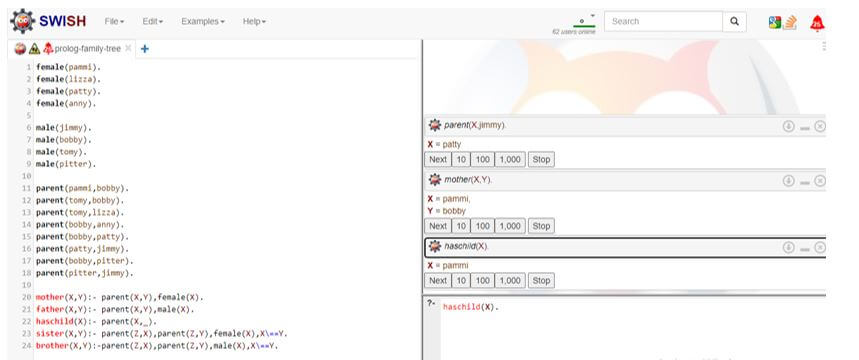Screen dimensions: 859x360
Task: Open the Help menu
Action: pyautogui.click(x=254, y=21)
